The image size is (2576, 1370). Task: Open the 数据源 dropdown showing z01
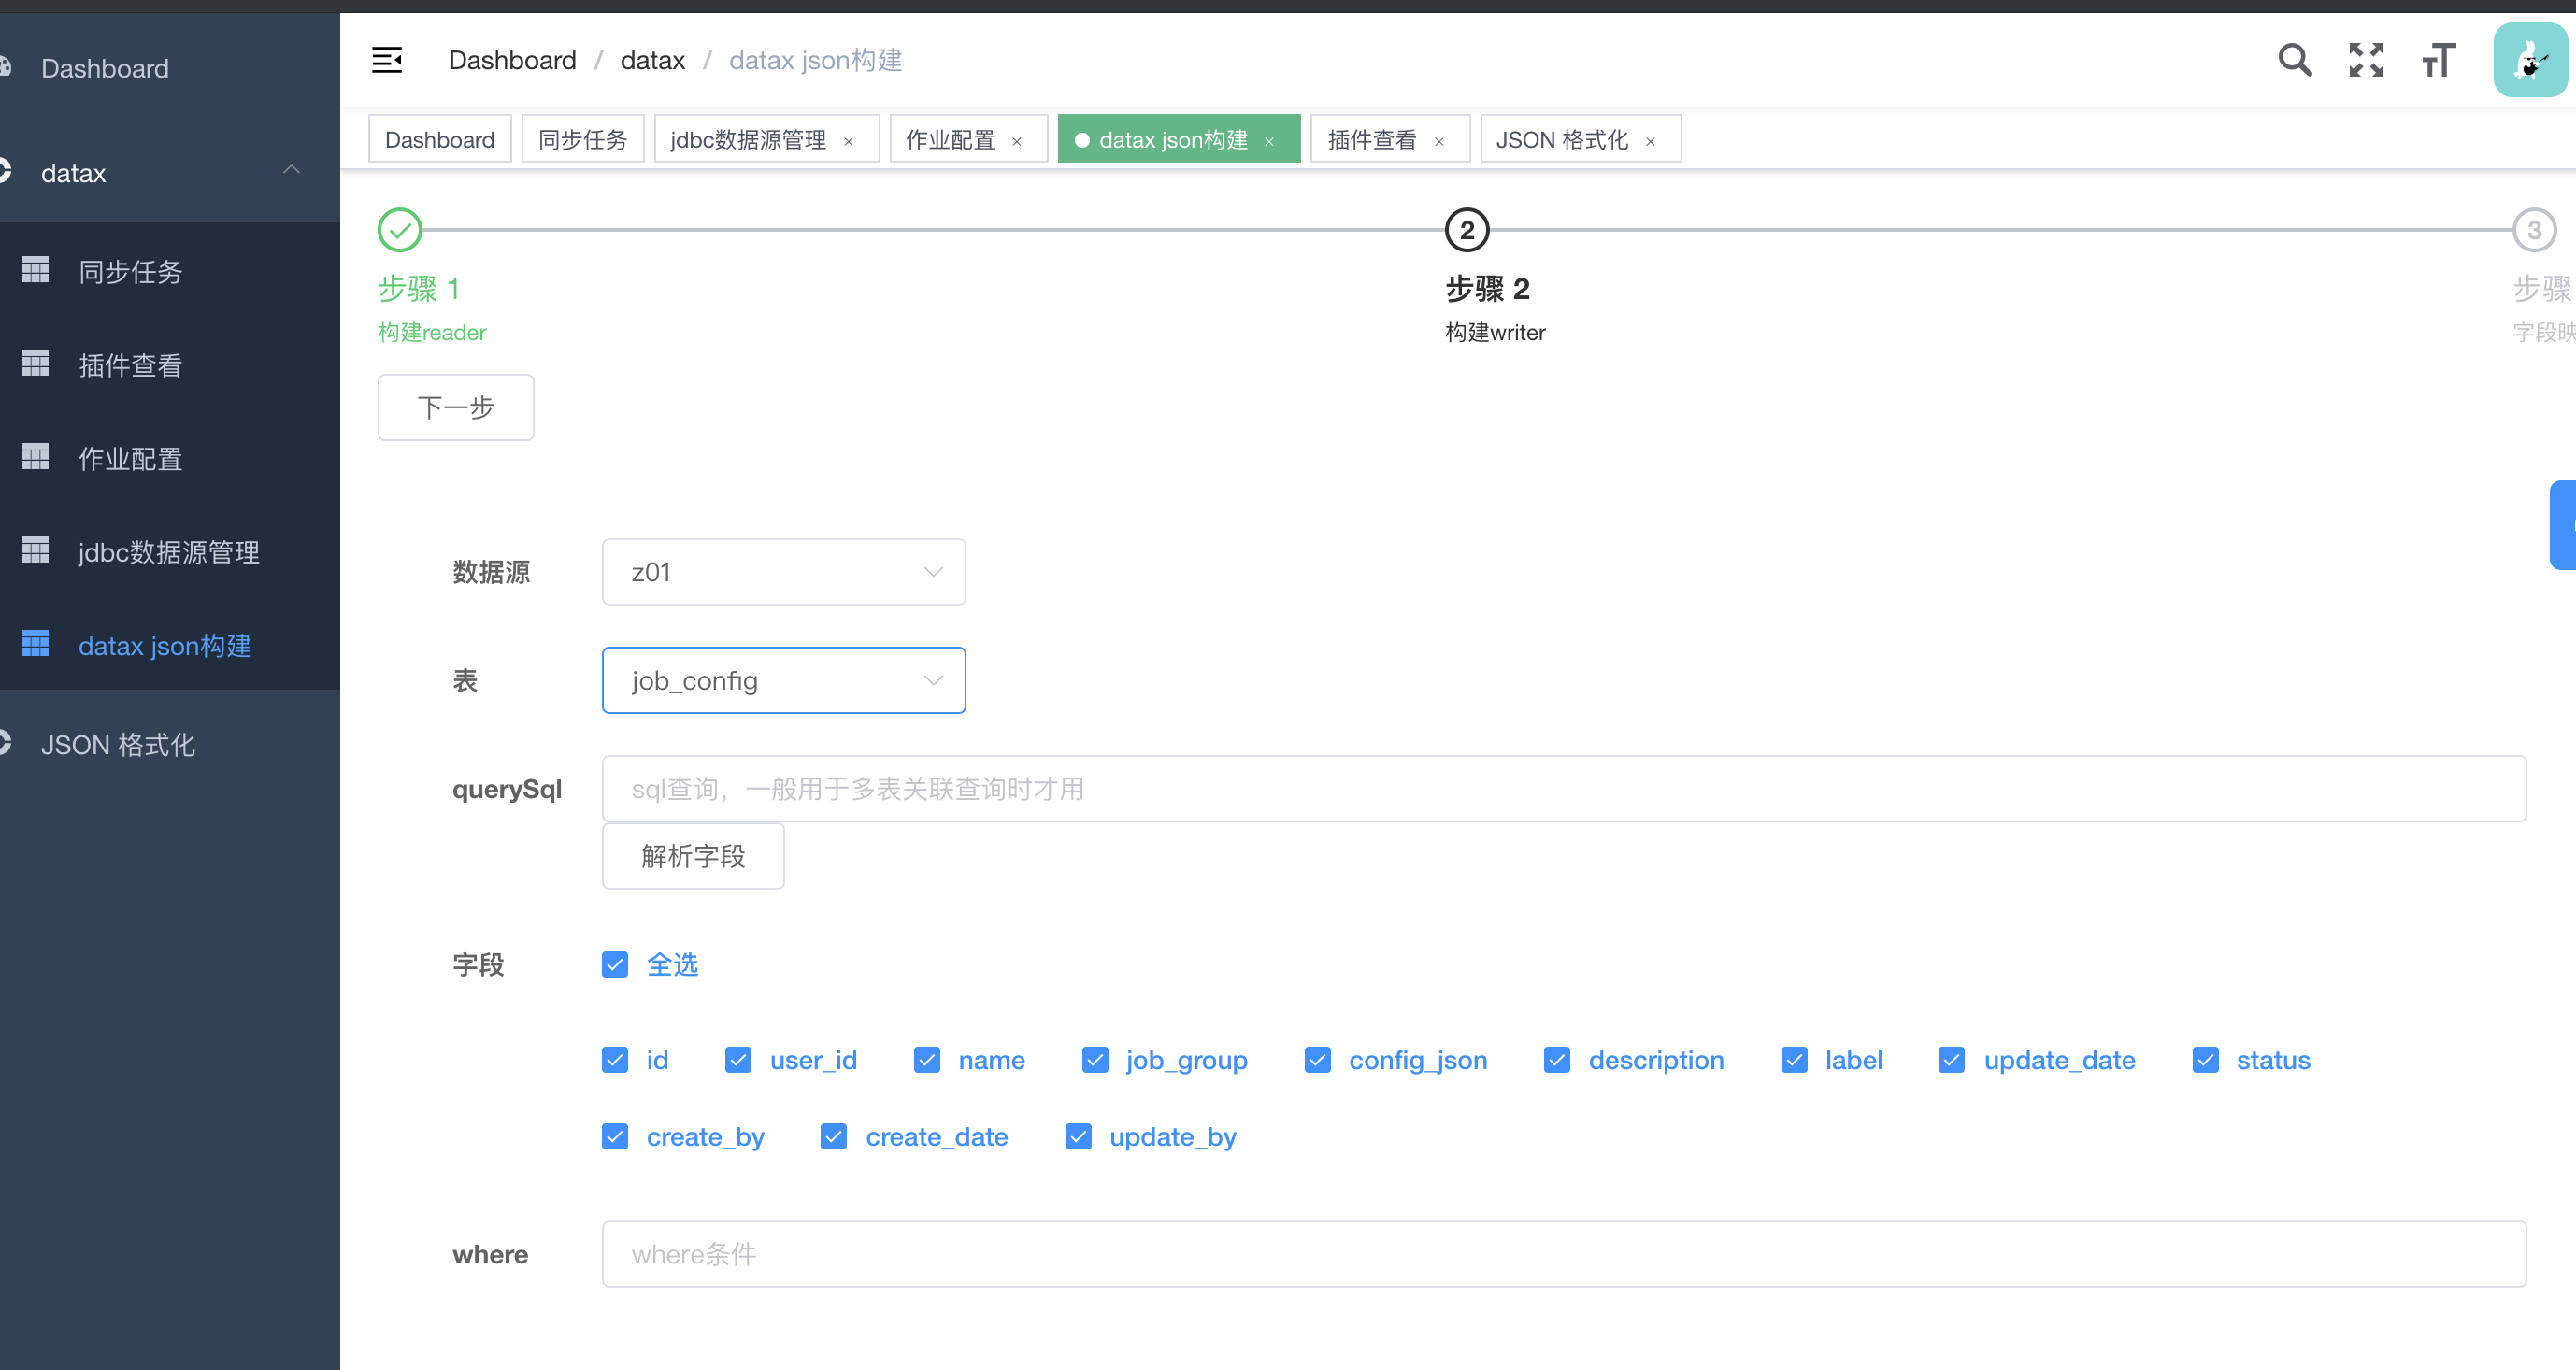(x=783, y=572)
